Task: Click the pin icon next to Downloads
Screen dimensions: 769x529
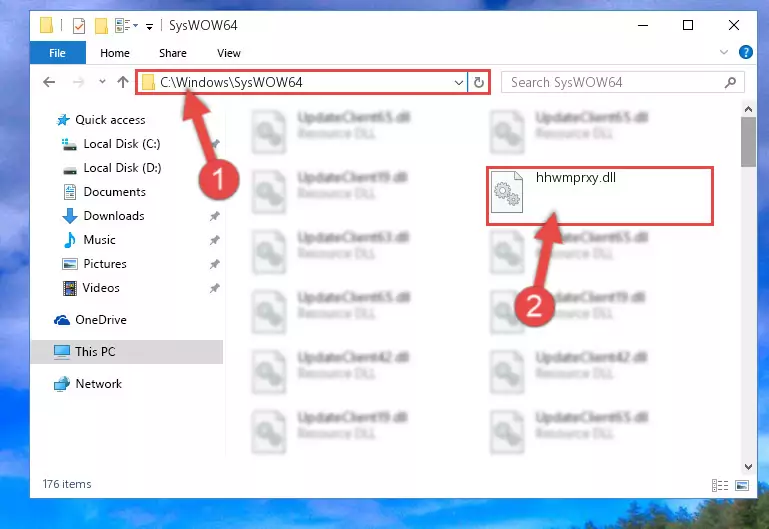Action: click(214, 216)
